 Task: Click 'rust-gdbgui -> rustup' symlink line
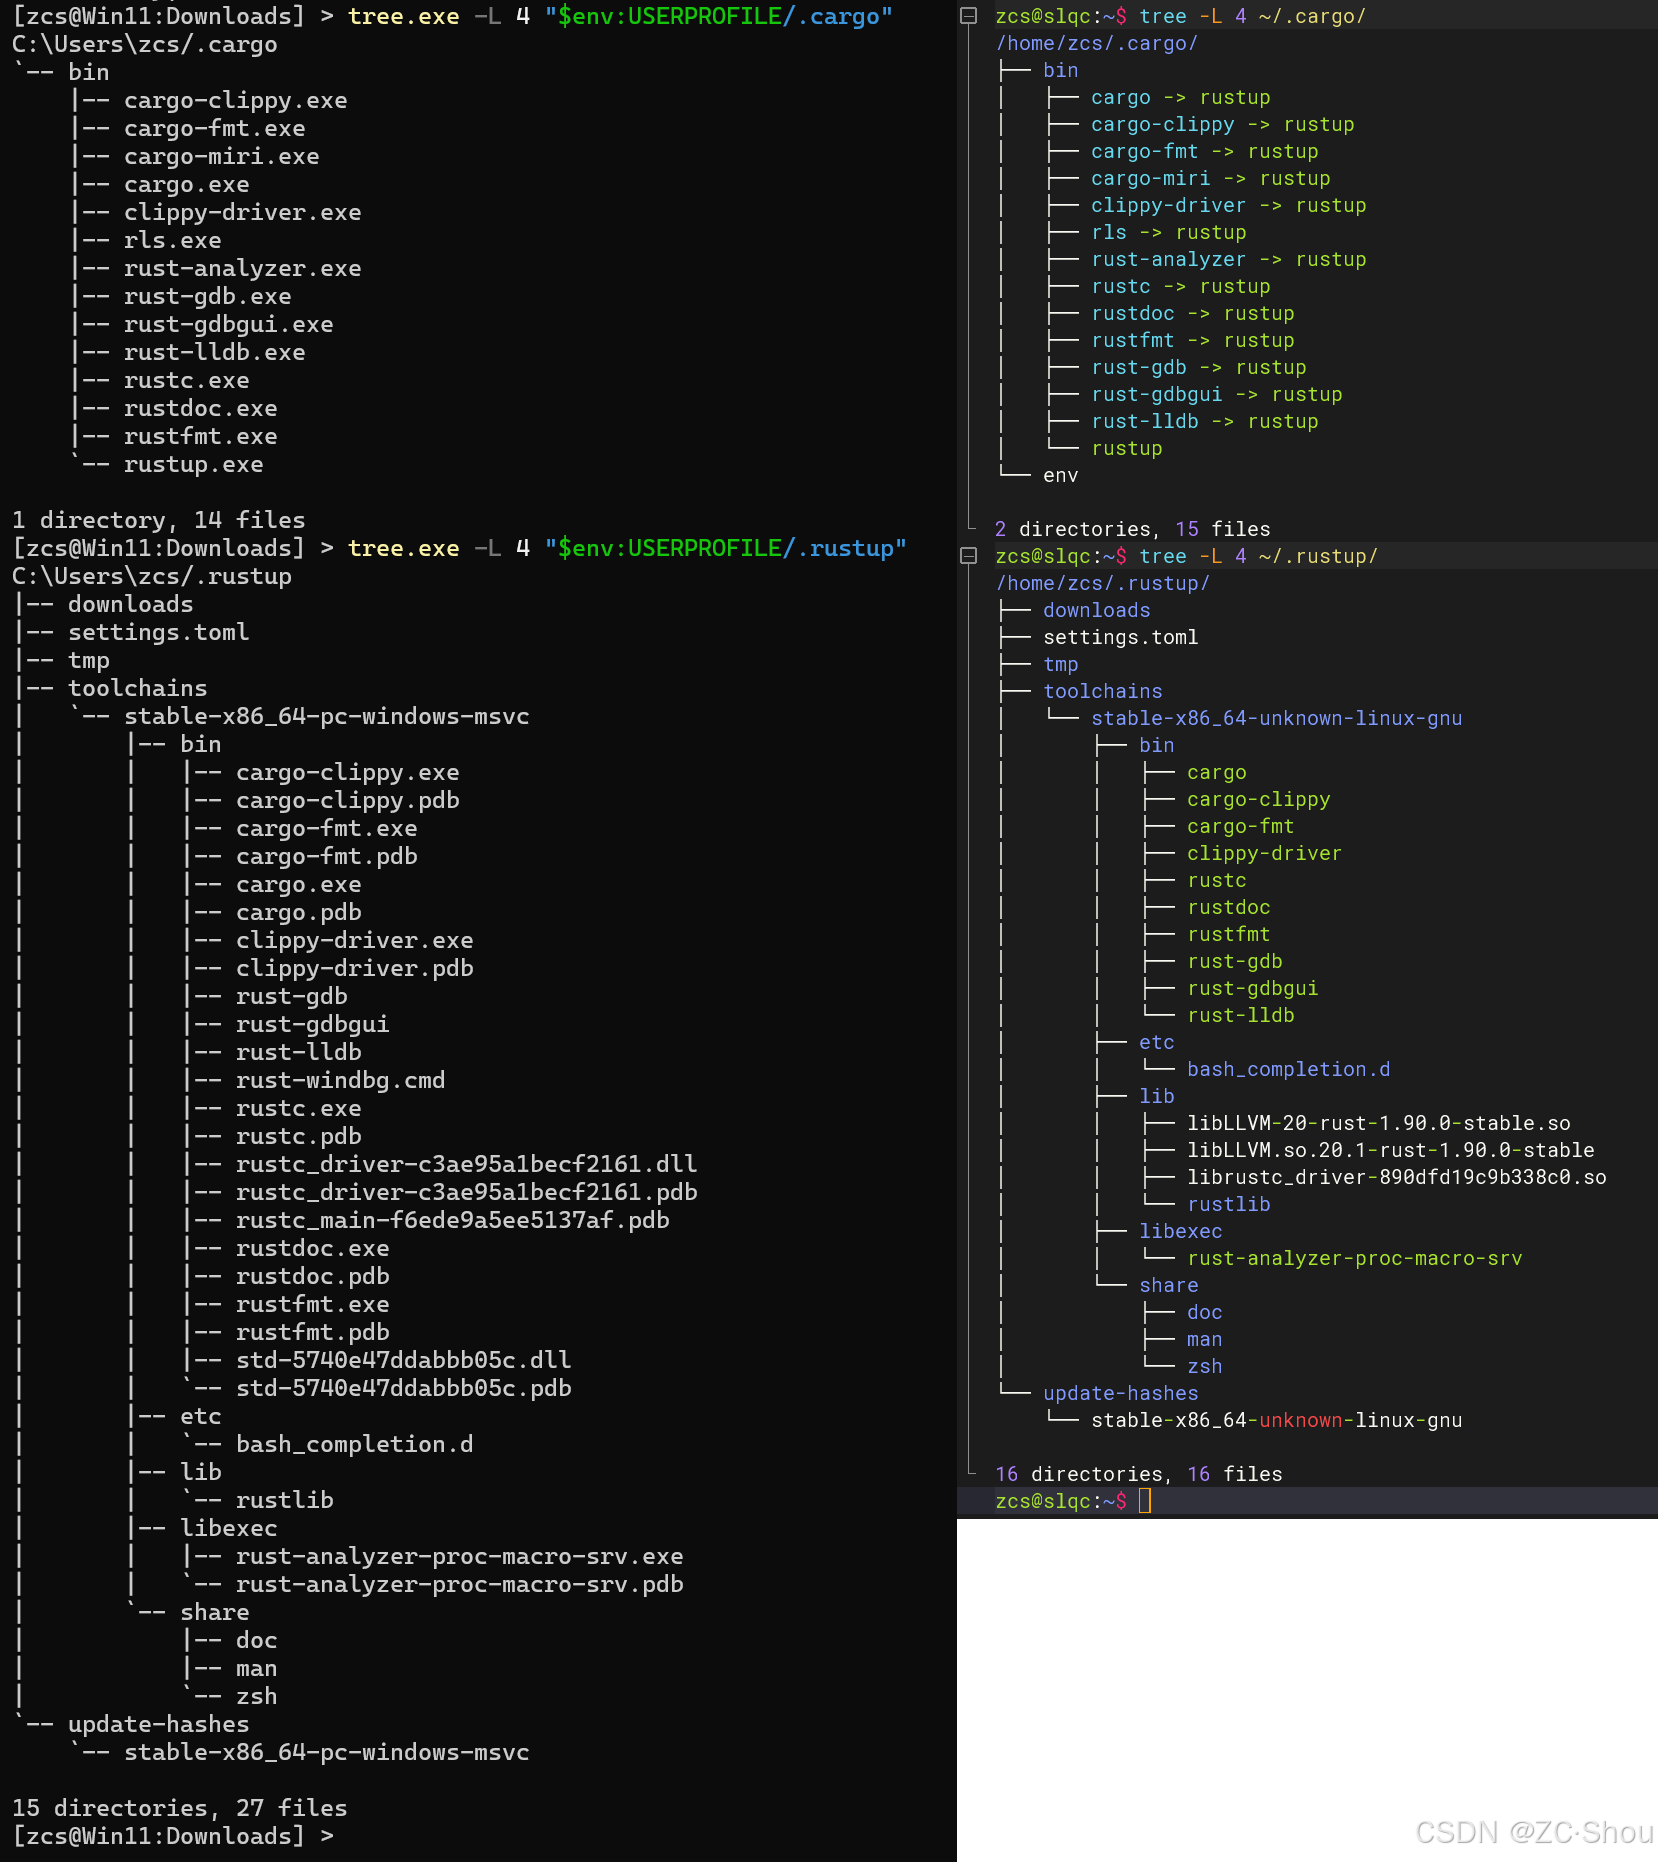click(x=1216, y=394)
